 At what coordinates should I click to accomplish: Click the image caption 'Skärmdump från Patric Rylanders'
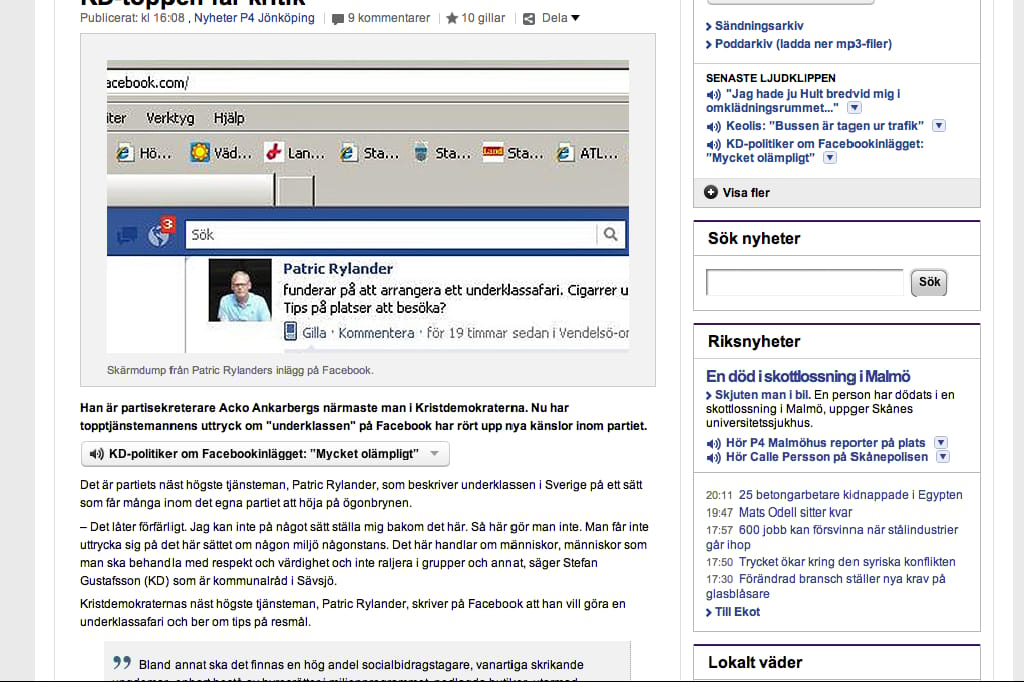[240, 370]
